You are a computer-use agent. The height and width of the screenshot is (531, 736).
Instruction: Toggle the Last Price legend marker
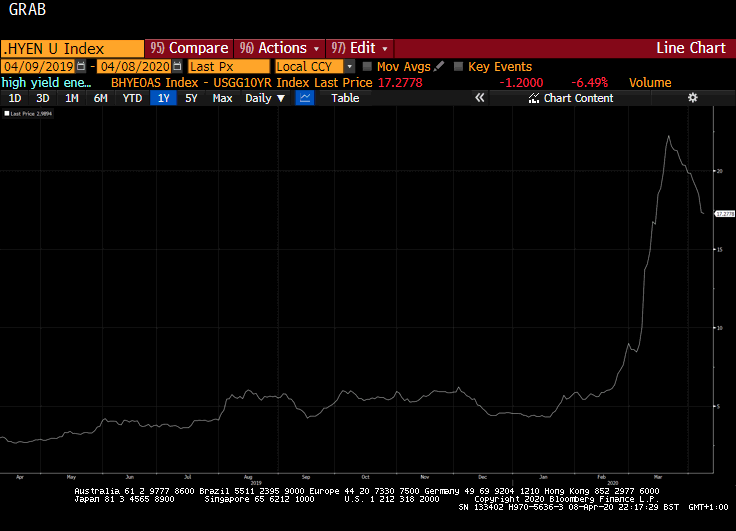[7, 114]
